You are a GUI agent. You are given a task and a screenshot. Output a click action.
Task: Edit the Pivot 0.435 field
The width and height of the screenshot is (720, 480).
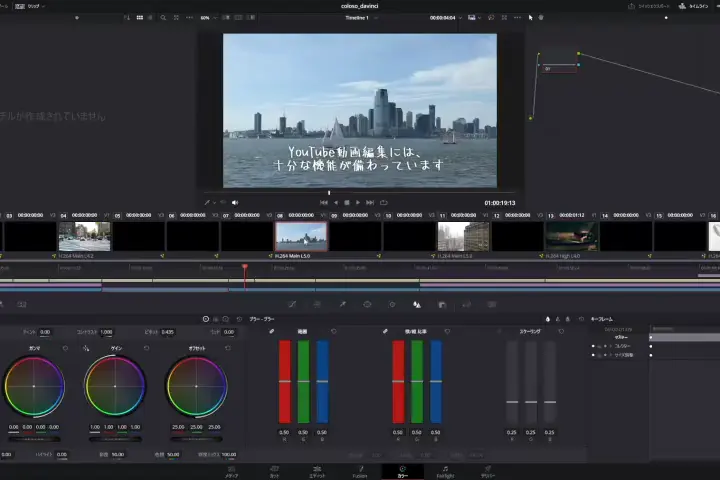[168, 332]
